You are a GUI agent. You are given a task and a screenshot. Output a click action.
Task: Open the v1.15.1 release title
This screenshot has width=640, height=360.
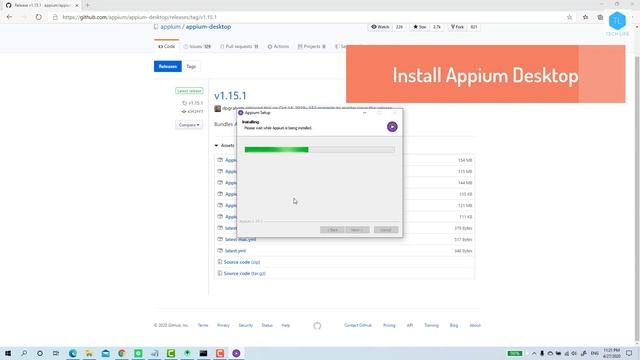pyautogui.click(x=230, y=96)
